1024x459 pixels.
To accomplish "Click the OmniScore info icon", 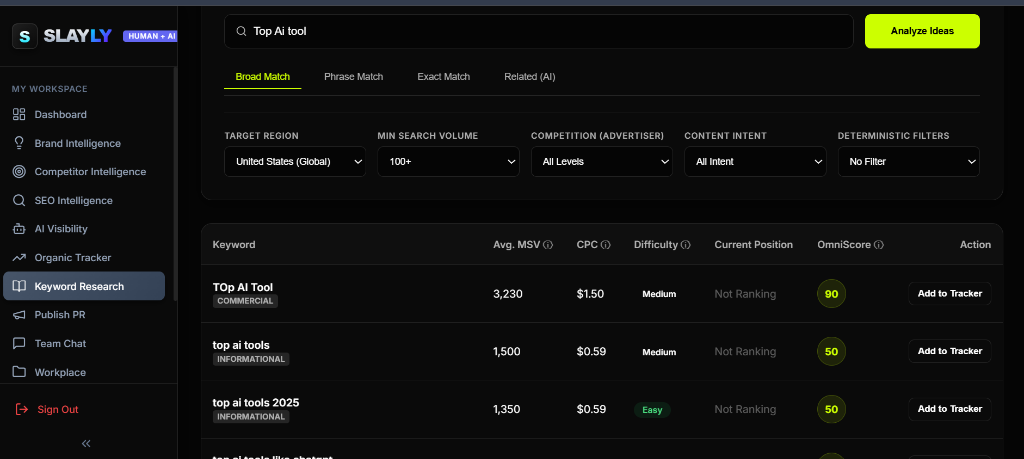I will (x=879, y=245).
